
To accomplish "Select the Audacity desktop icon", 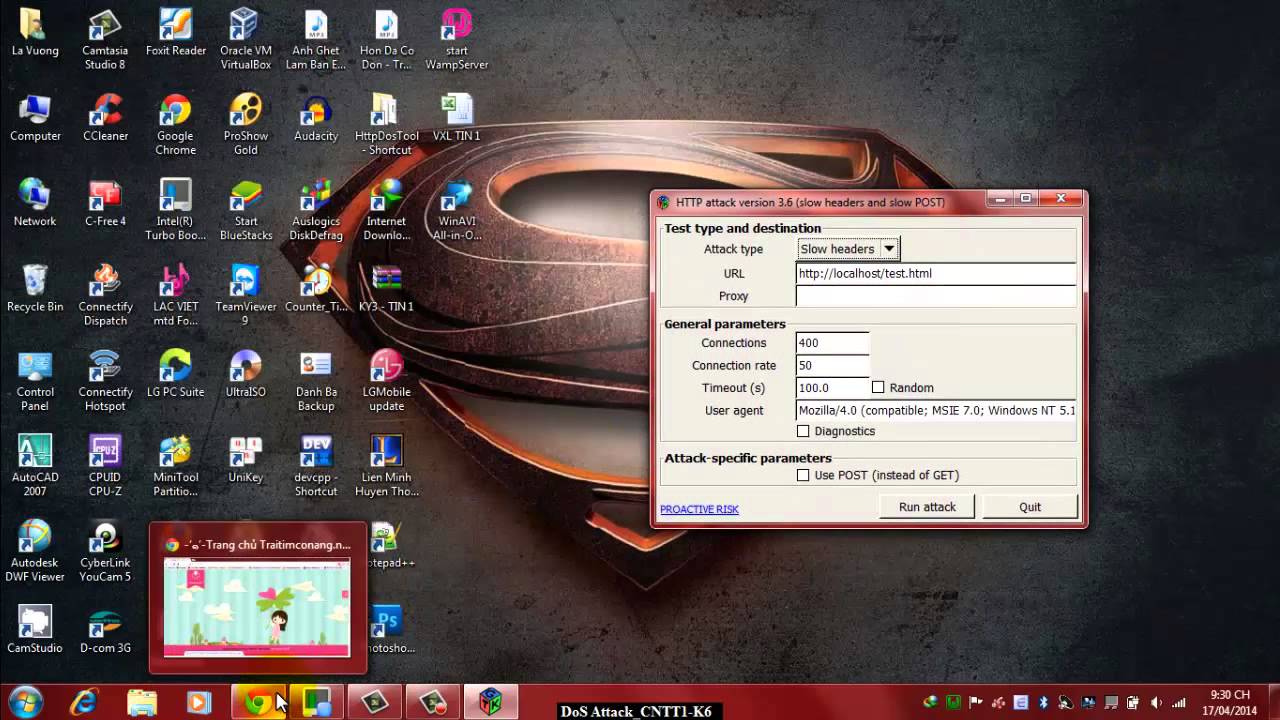I will tap(316, 120).
